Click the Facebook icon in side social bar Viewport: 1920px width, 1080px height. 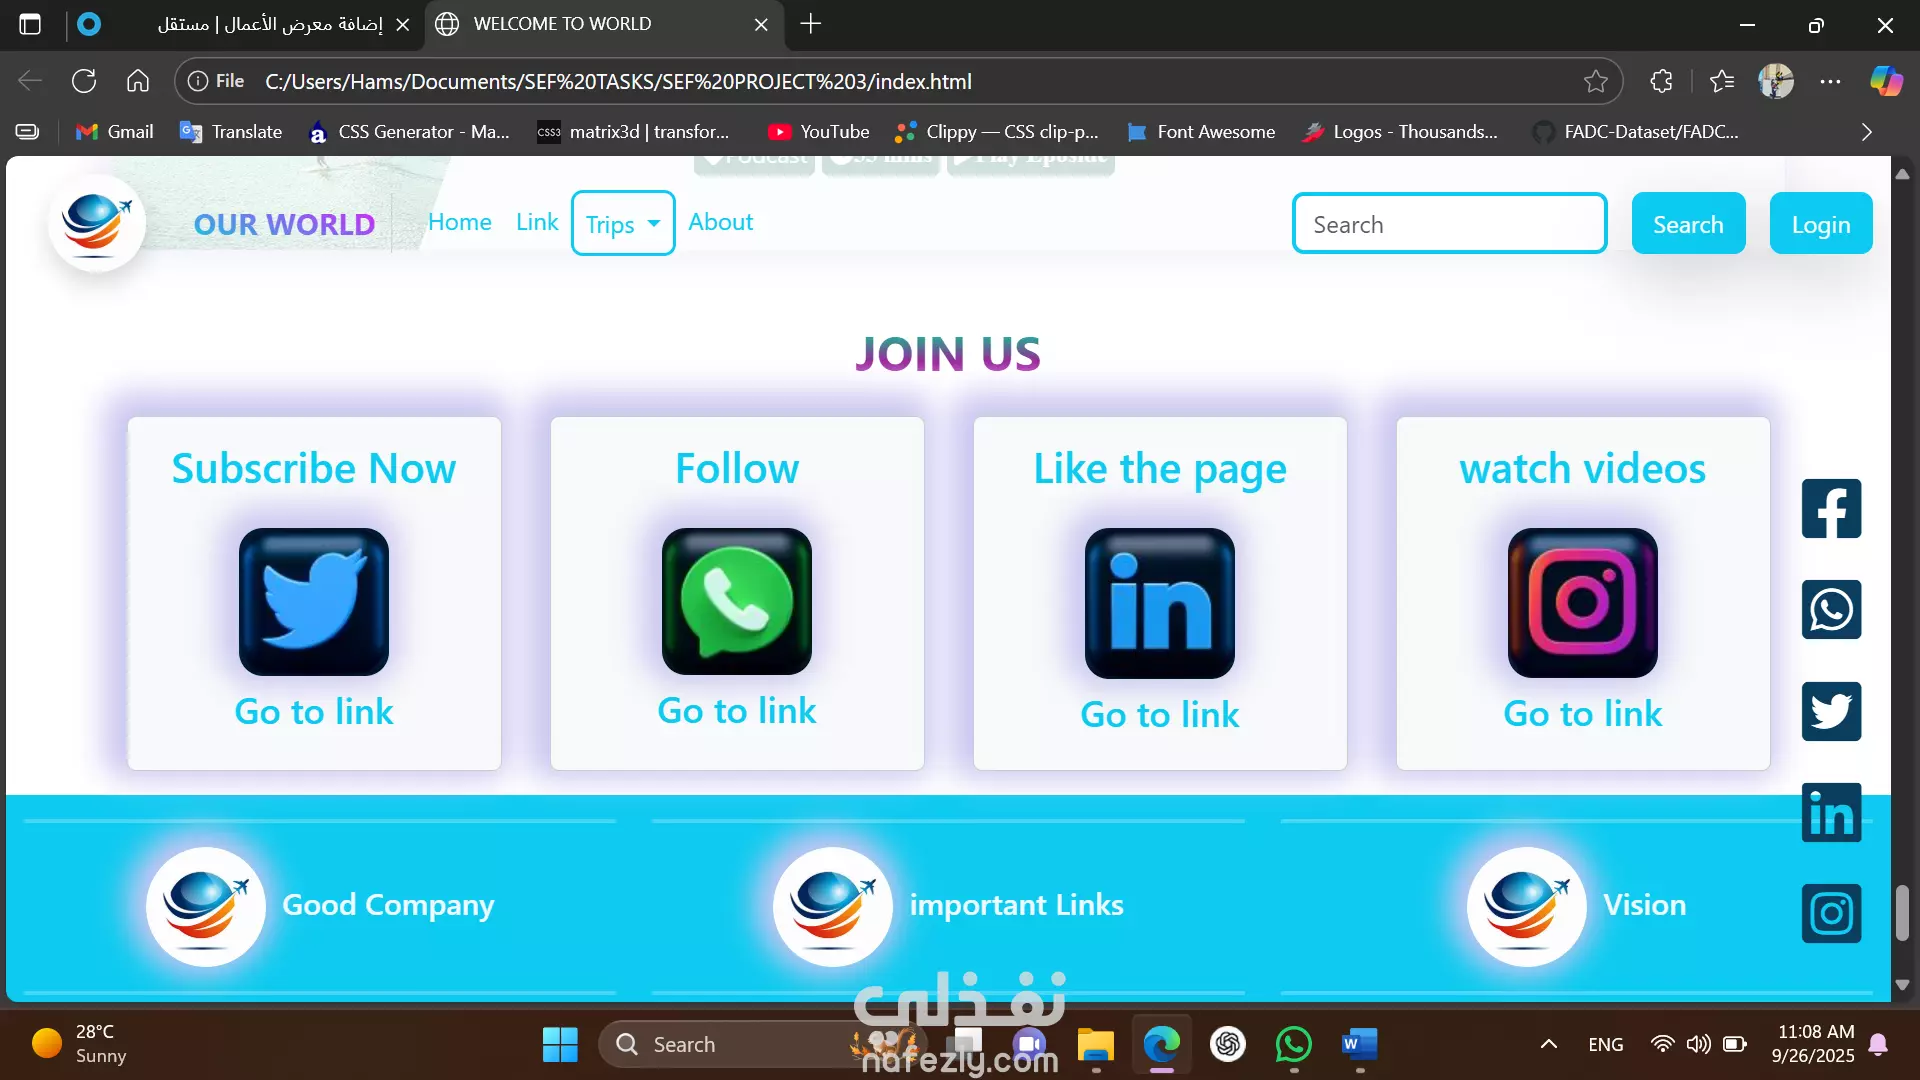pyautogui.click(x=1831, y=509)
